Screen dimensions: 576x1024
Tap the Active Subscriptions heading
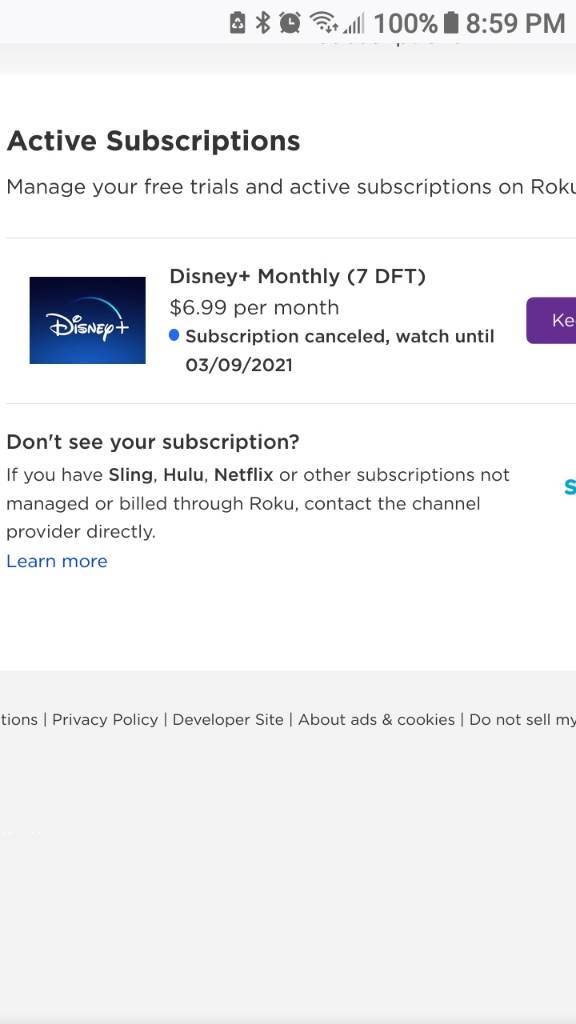pos(153,141)
